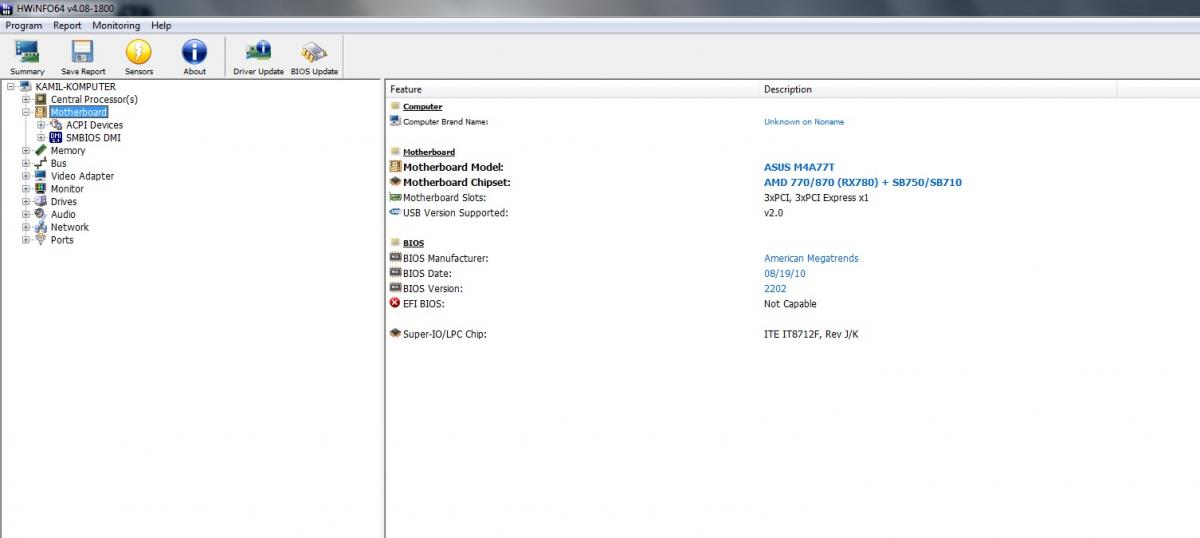Click the About info icon

[x=194, y=51]
